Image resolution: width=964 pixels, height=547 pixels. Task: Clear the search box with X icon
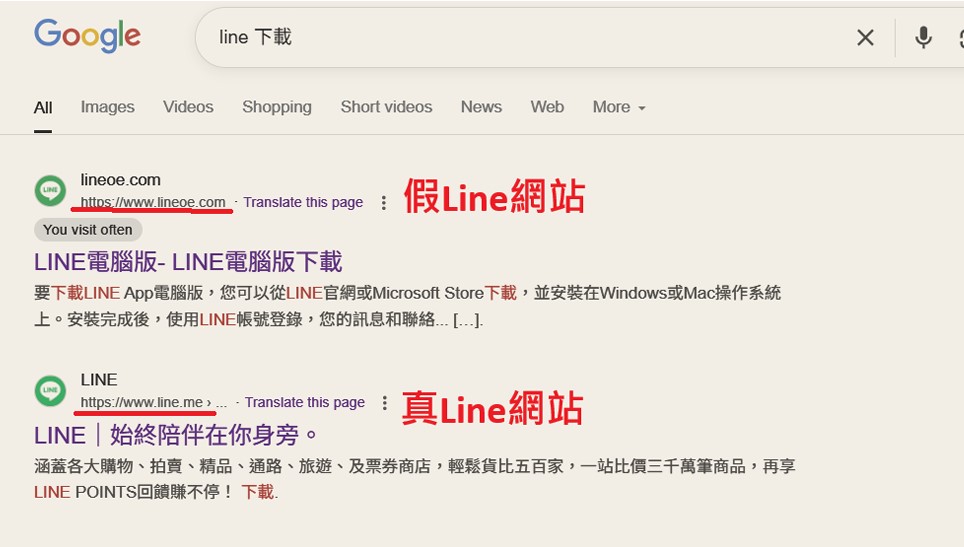865,37
